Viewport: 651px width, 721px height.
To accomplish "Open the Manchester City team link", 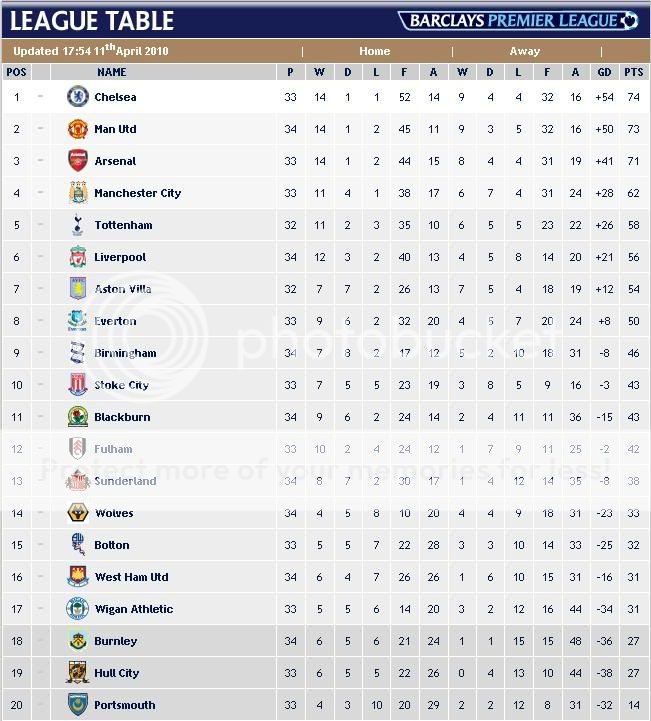I will click(138, 193).
